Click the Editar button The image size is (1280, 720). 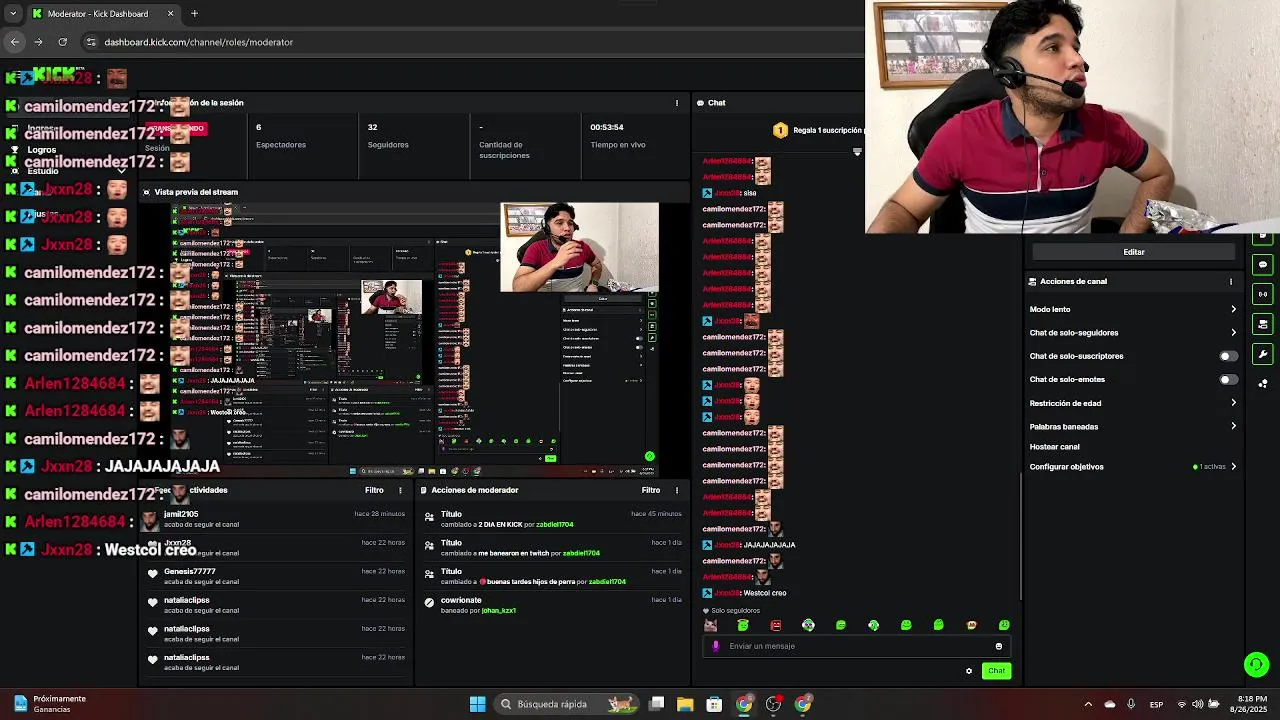[x=1133, y=252]
